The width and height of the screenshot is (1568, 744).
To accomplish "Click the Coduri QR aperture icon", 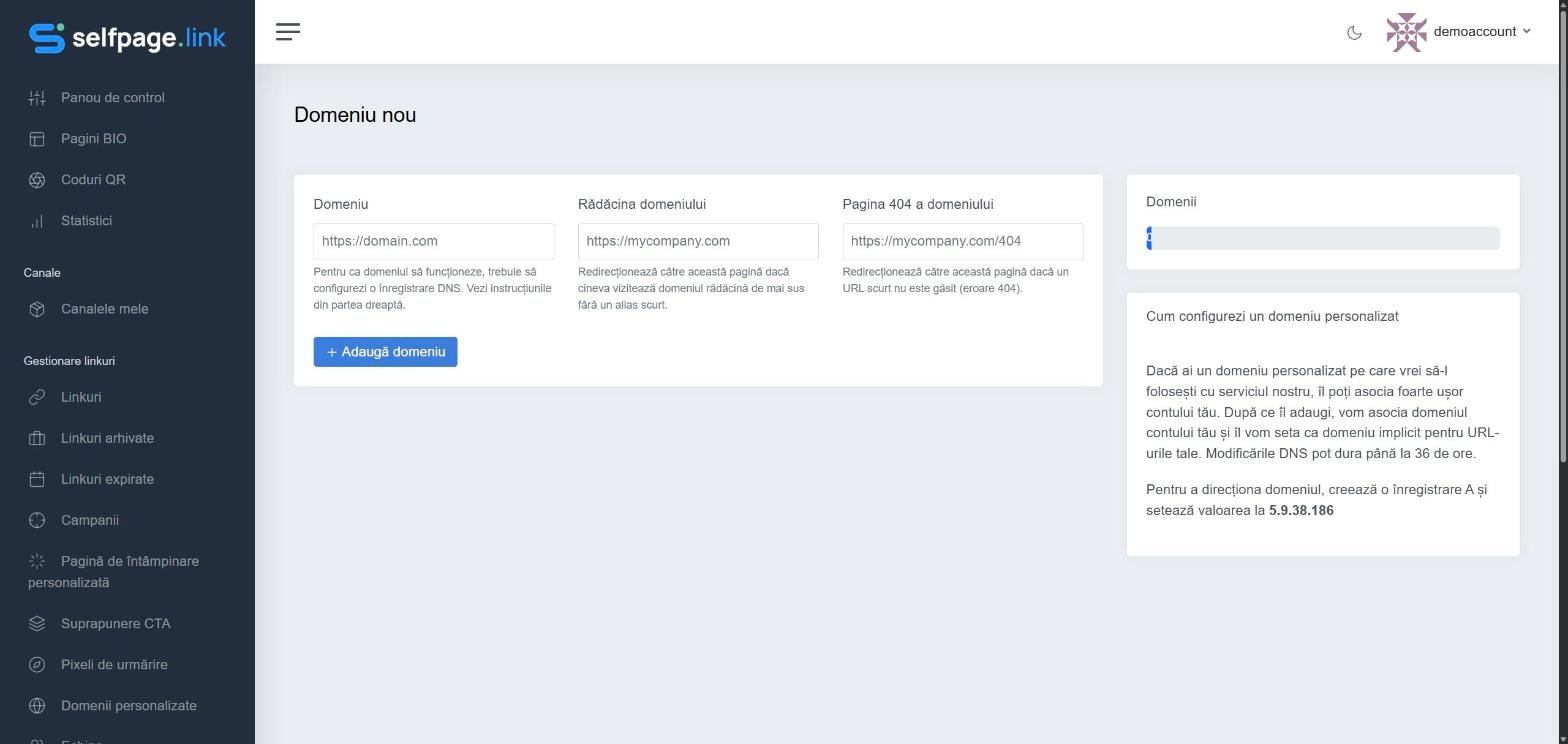I will [x=37, y=180].
